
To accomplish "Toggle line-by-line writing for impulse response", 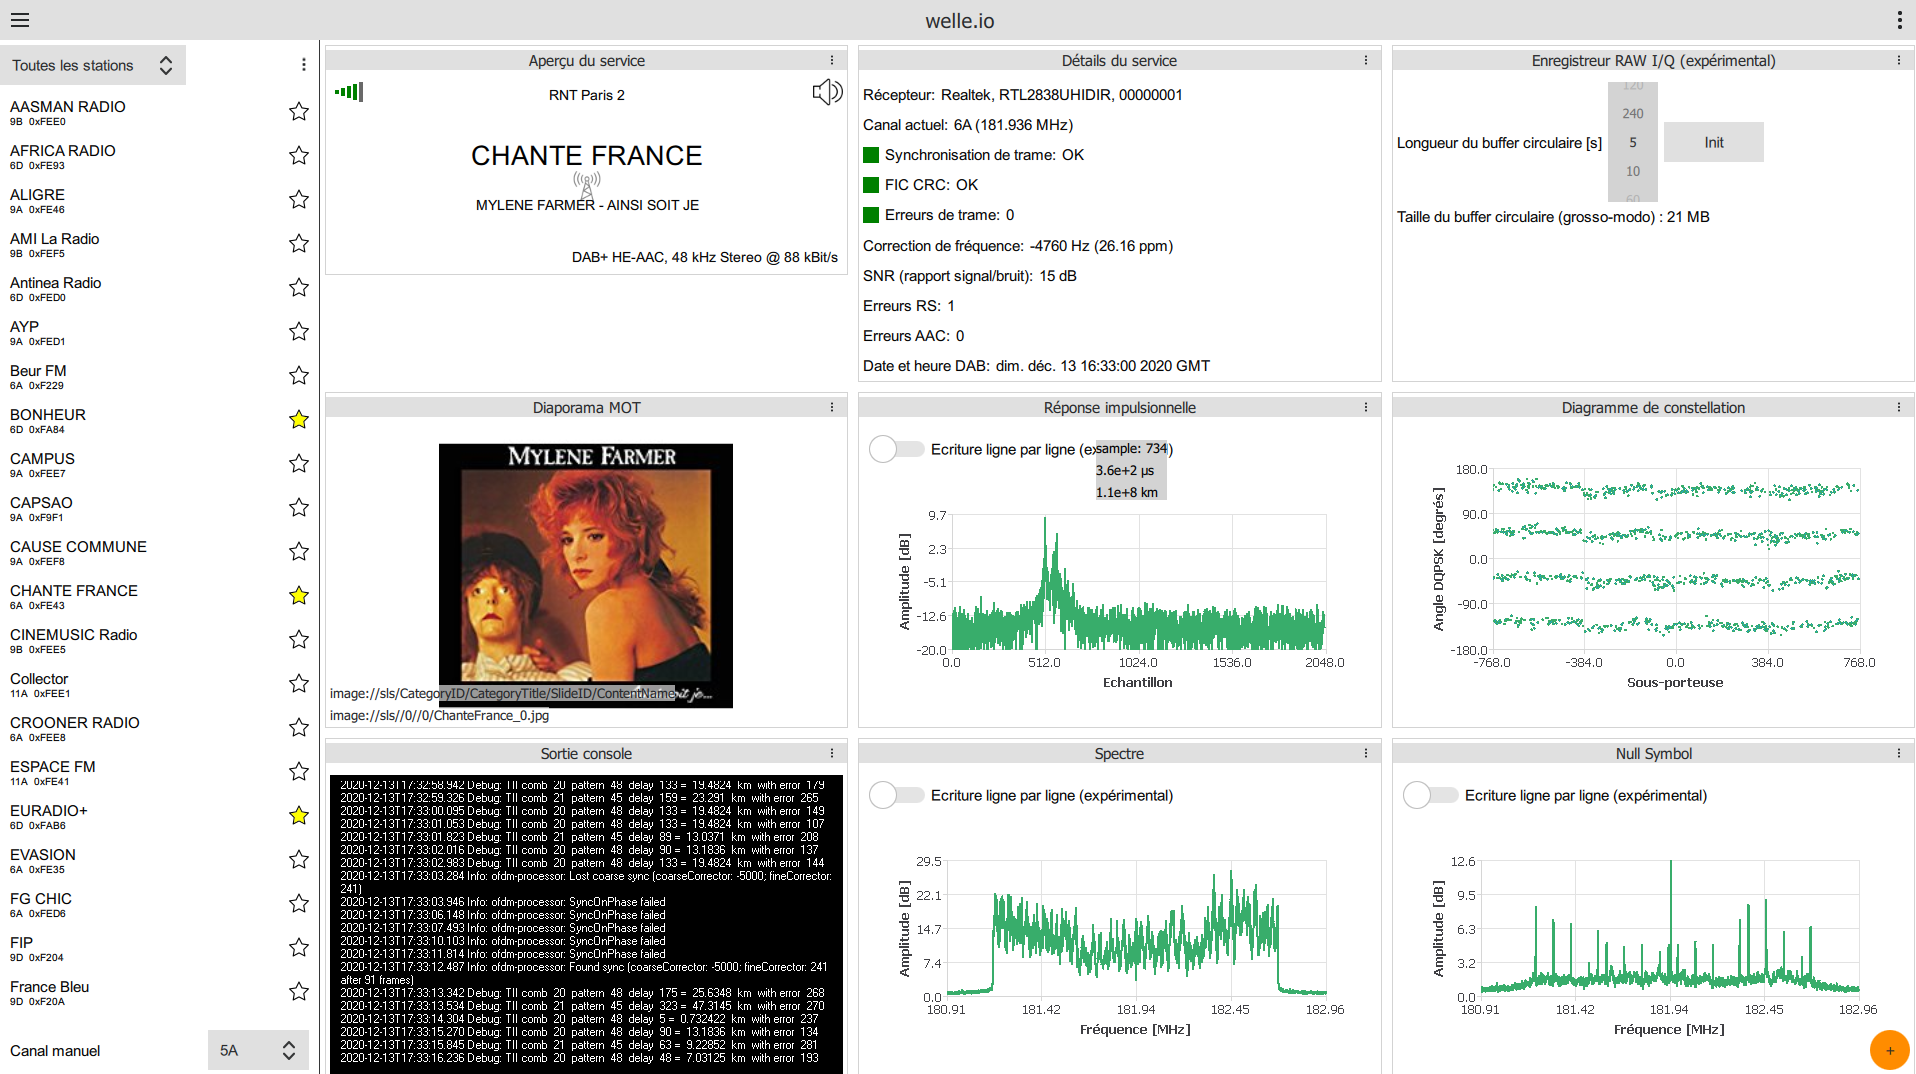I will pos(896,449).
